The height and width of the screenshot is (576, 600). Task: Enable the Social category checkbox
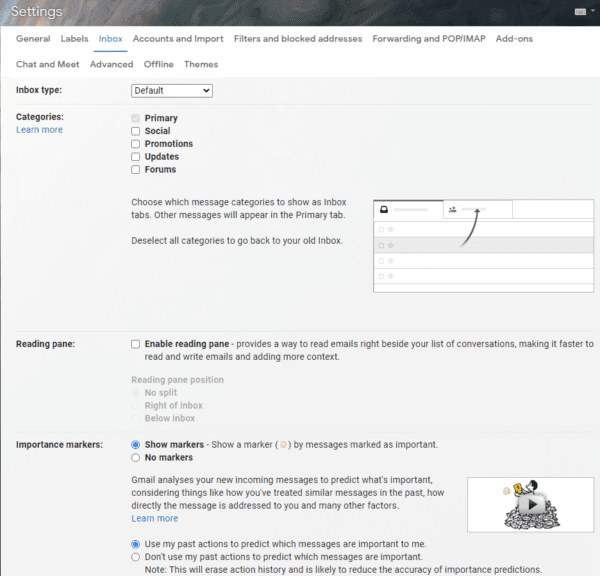[x=136, y=131]
